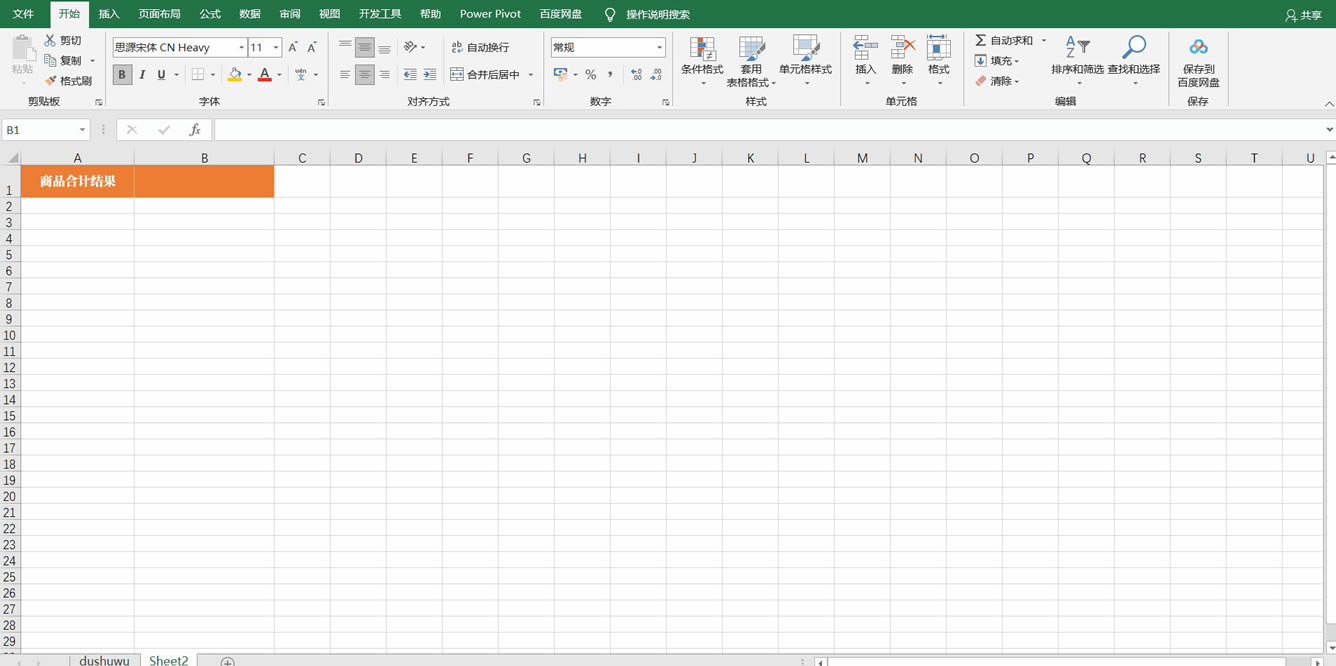This screenshot has height=666, width=1336.
Task: Apply the yellow fill color bucket
Action: point(234,75)
